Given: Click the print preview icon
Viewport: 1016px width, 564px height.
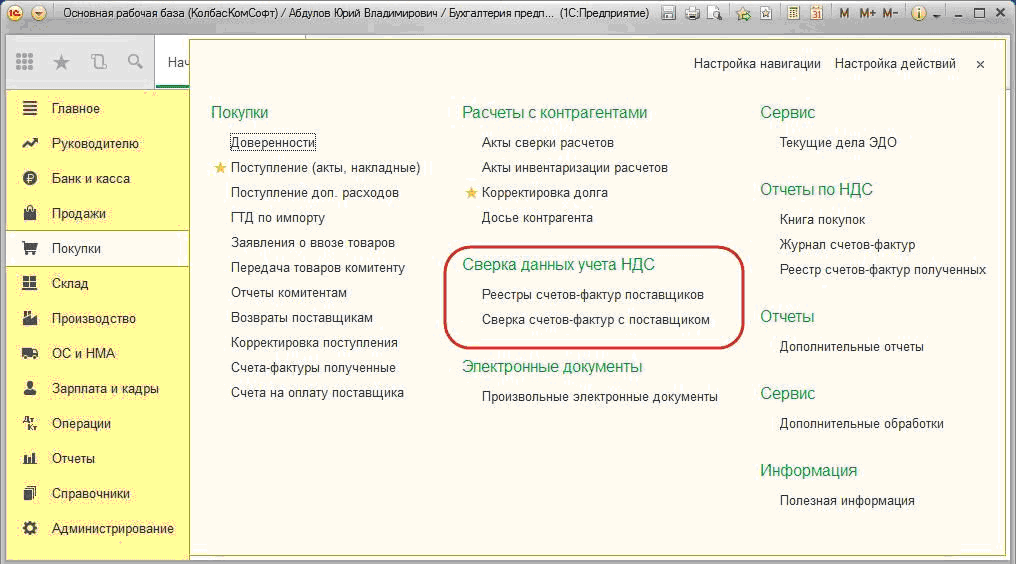Looking at the screenshot, I should 716,14.
